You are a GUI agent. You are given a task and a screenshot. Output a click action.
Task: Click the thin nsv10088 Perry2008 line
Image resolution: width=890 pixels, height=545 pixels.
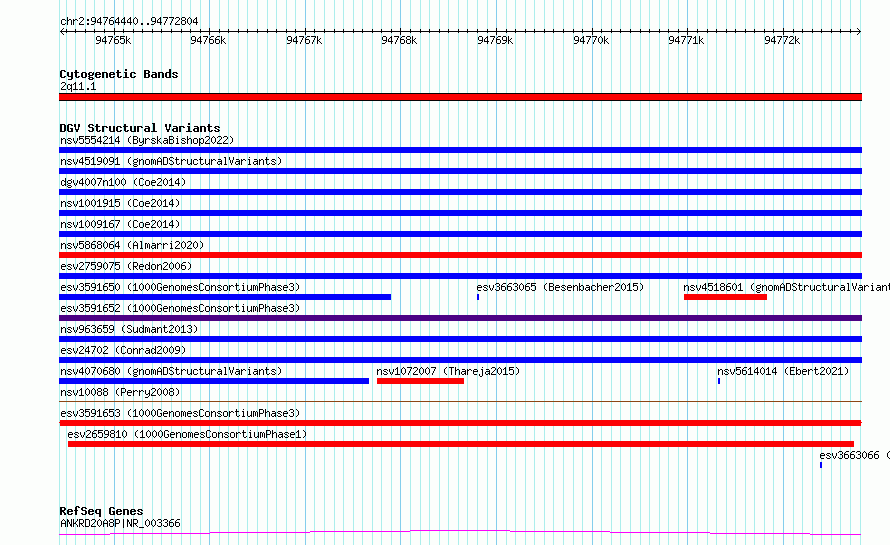pos(460,401)
